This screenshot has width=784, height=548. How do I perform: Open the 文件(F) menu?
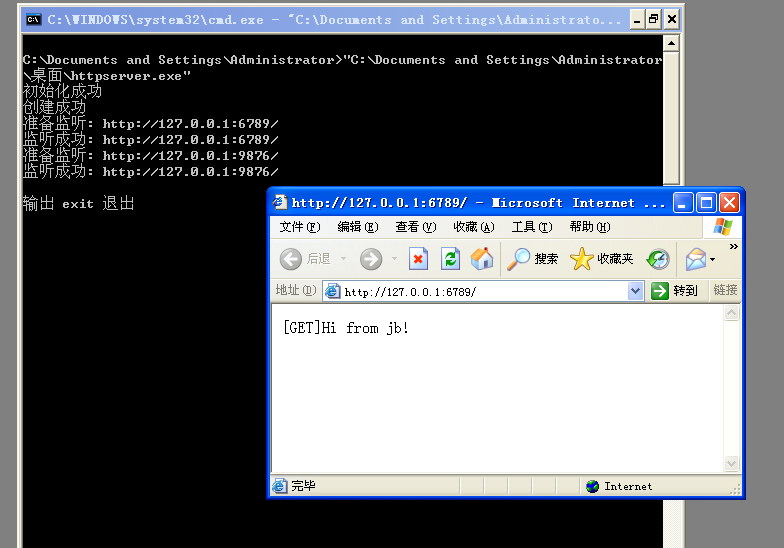click(300, 227)
